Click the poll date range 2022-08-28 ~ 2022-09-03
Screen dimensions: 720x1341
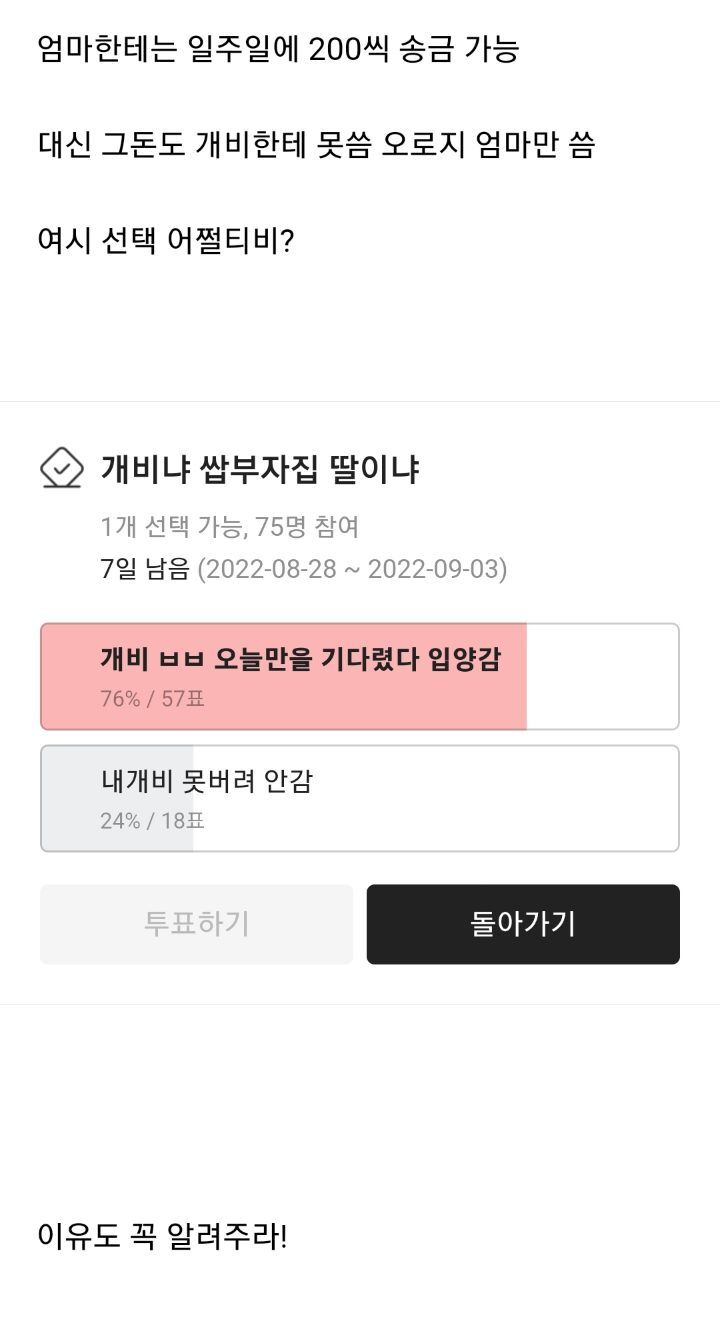(x=352, y=569)
